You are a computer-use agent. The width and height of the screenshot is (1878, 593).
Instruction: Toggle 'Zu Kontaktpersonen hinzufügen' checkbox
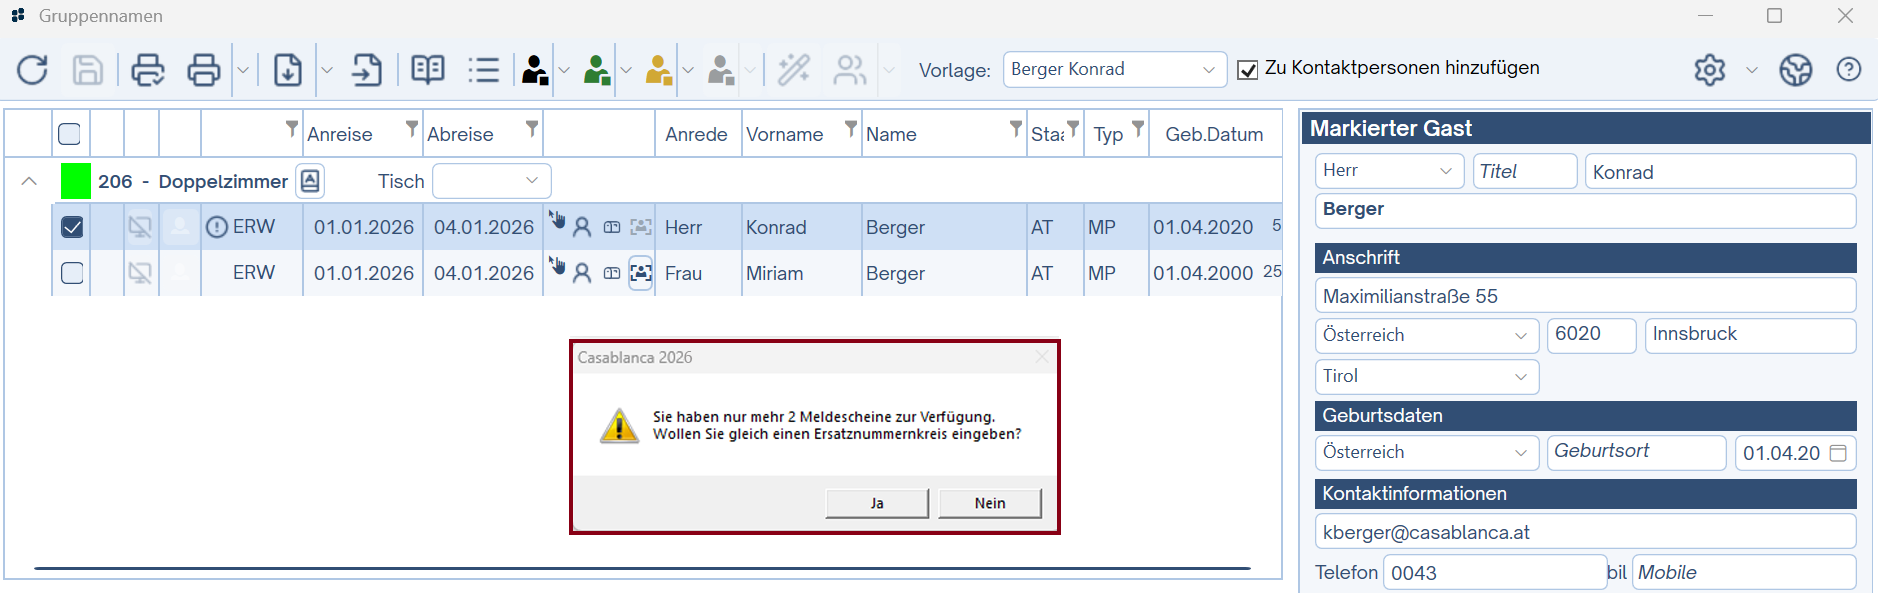tap(1248, 70)
